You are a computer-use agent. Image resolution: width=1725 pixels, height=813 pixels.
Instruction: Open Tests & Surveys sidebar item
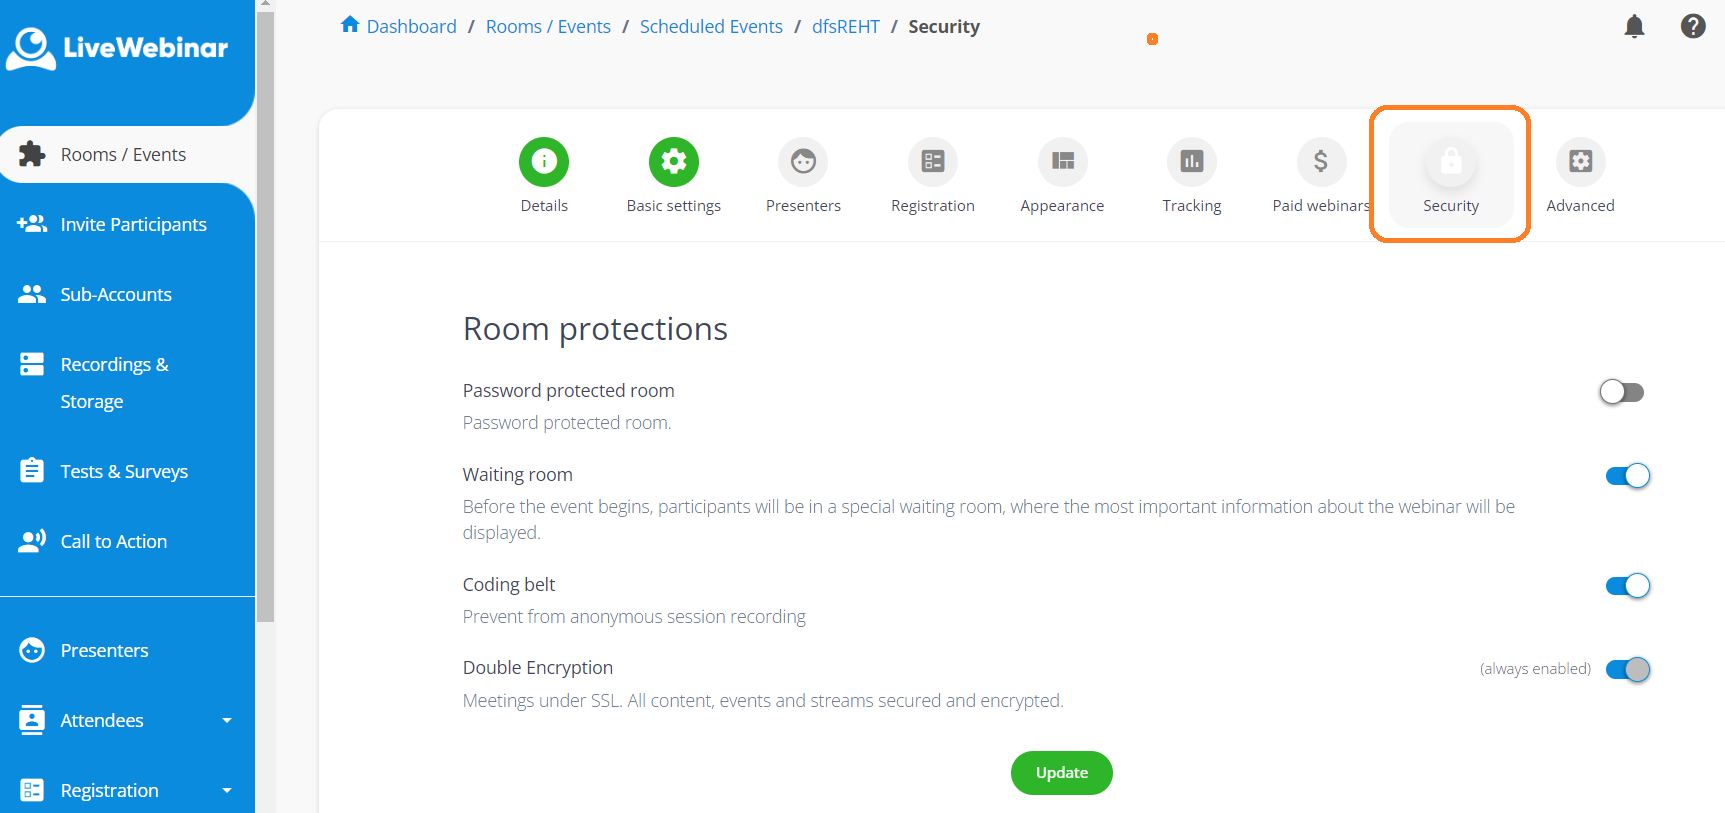point(124,471)
